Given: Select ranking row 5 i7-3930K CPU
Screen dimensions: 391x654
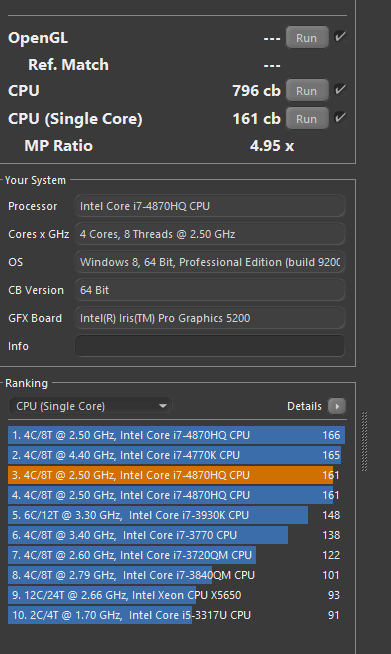Looking at the screenshot, I should 177,515.
